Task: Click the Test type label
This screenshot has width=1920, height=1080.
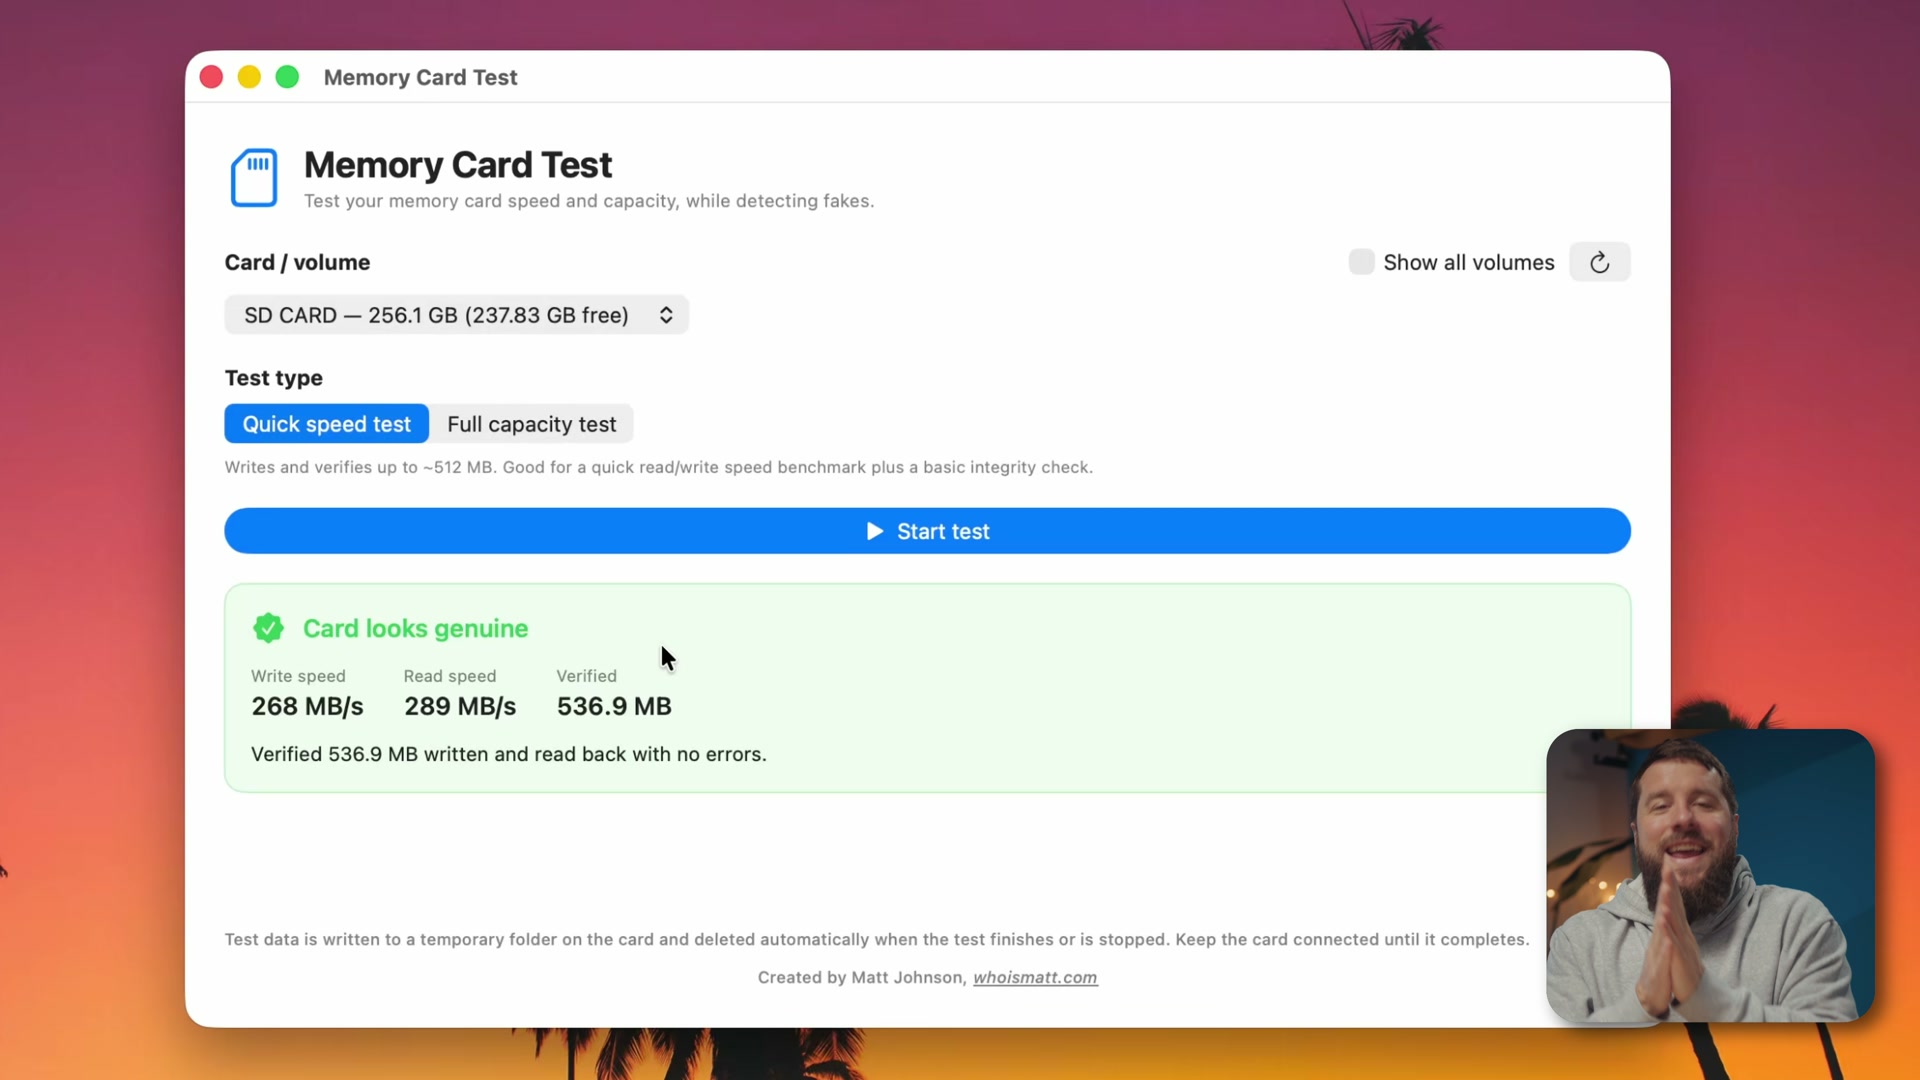Action: (x=273, y=378)
